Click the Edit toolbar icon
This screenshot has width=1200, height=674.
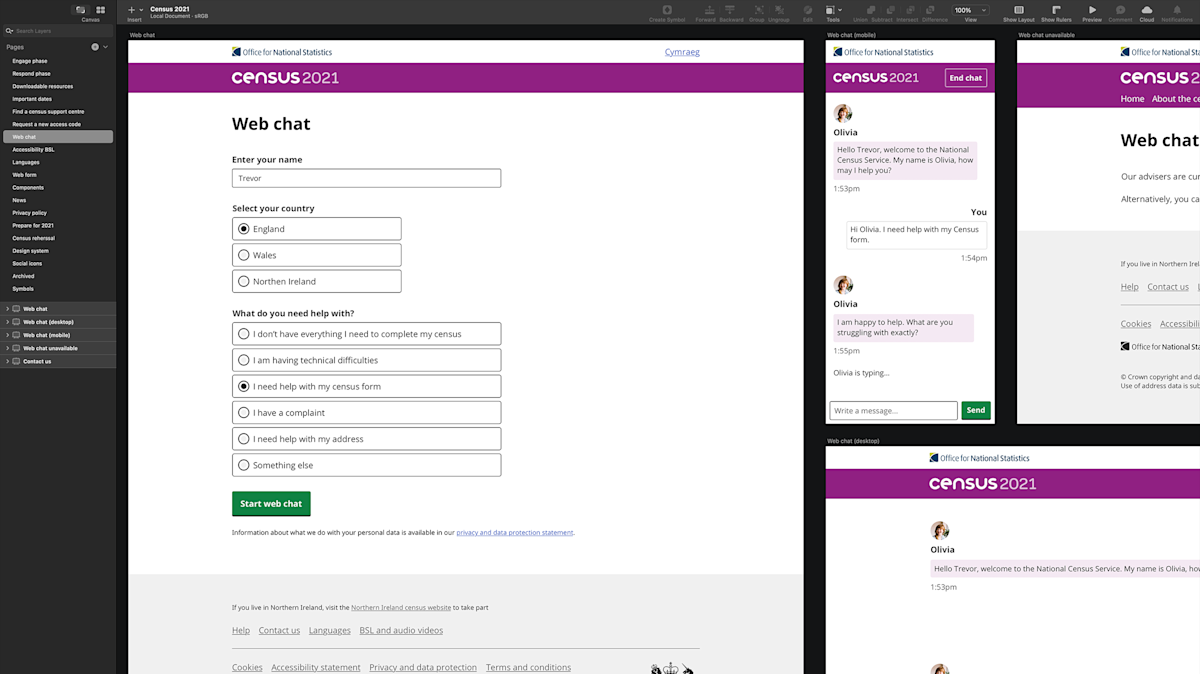click(x=808, y=9)
